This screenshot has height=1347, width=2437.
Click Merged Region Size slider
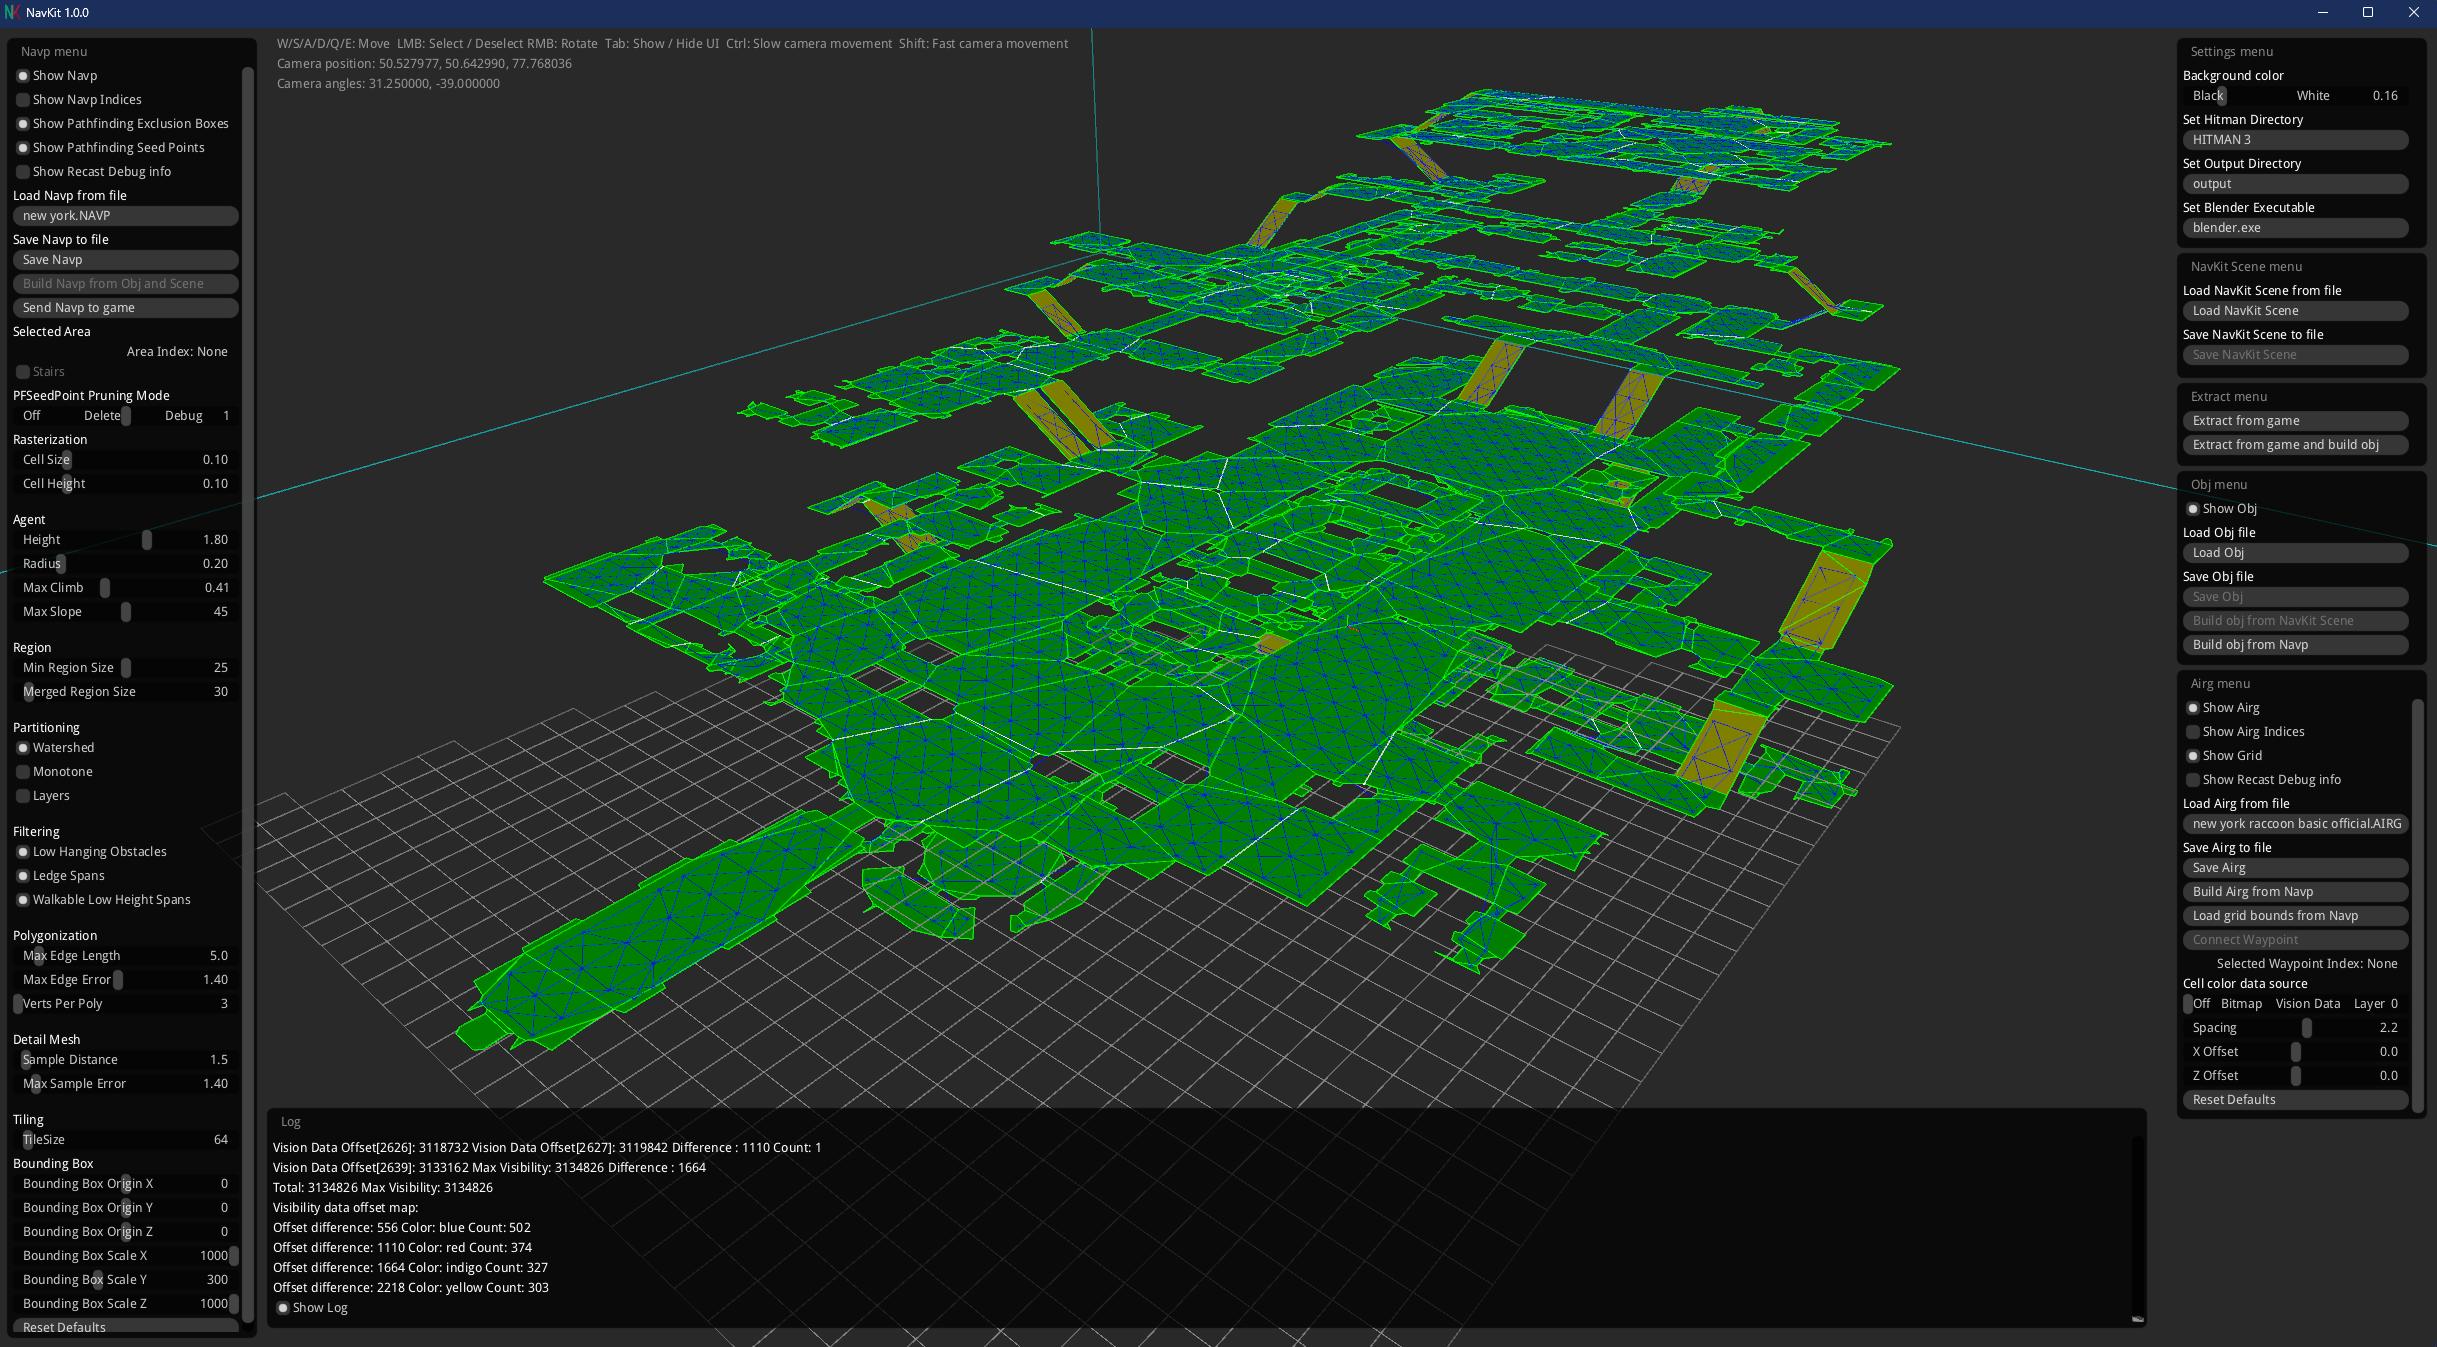click(x=125, y=692)
